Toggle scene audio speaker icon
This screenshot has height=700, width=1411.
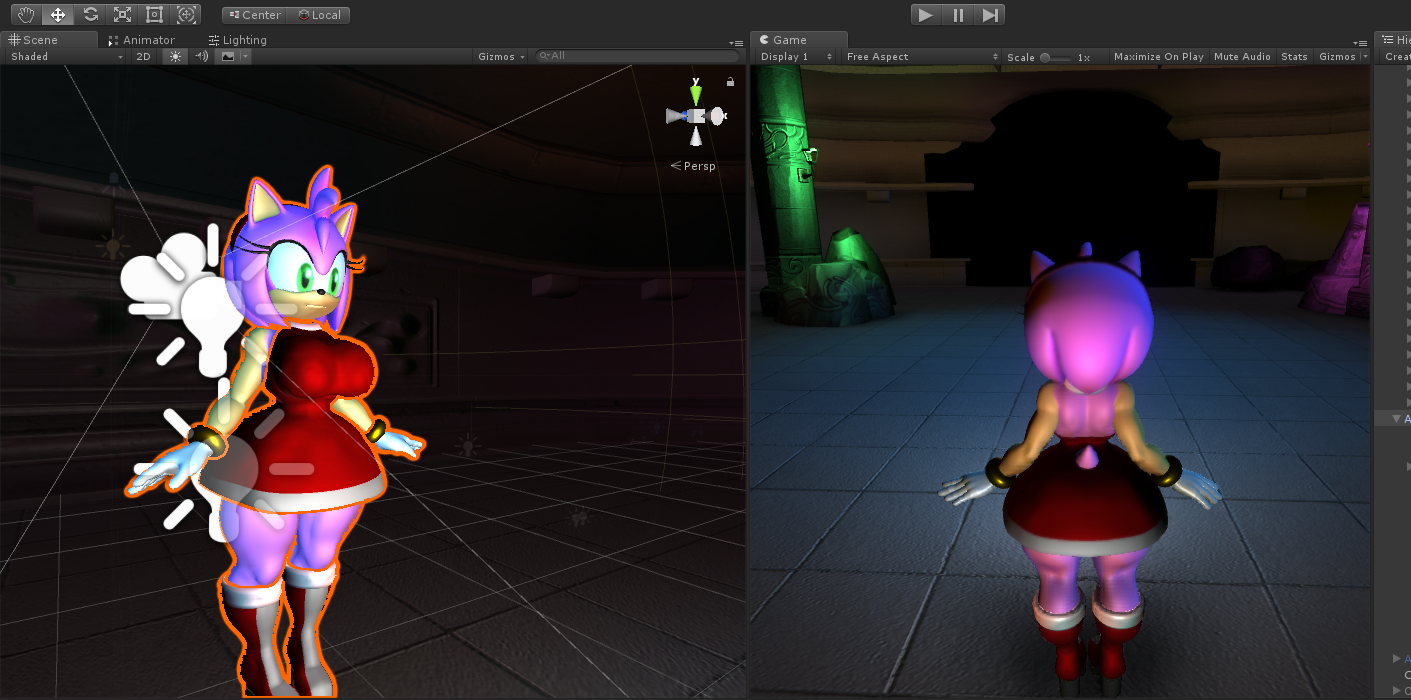point(201,57)
